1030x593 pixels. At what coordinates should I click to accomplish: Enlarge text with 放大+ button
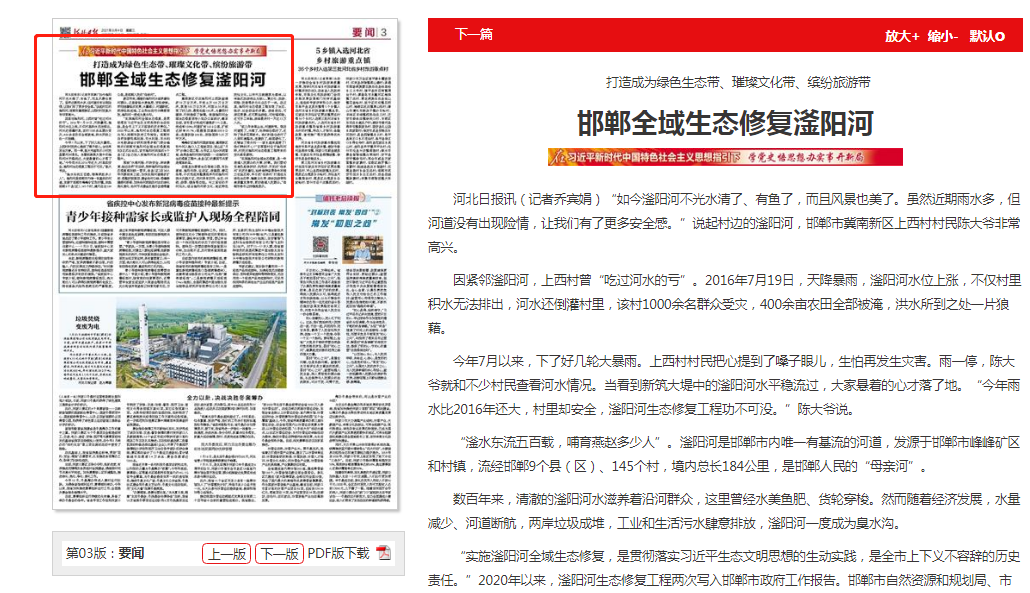[902, 36]
